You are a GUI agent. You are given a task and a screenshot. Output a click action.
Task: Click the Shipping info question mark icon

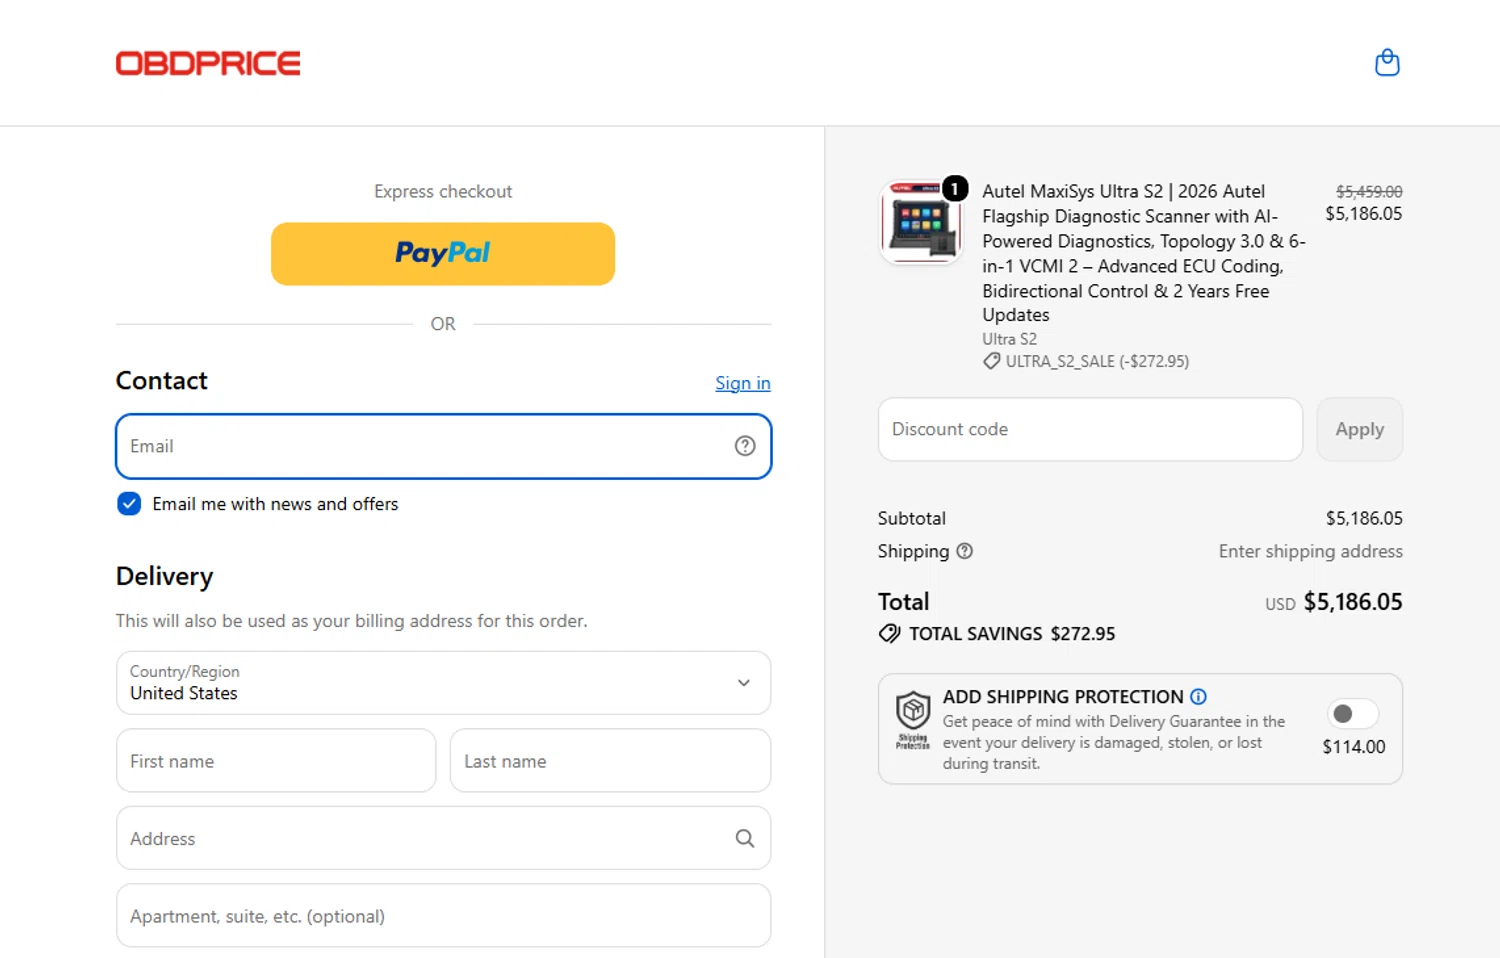click(x=964, y=551)
